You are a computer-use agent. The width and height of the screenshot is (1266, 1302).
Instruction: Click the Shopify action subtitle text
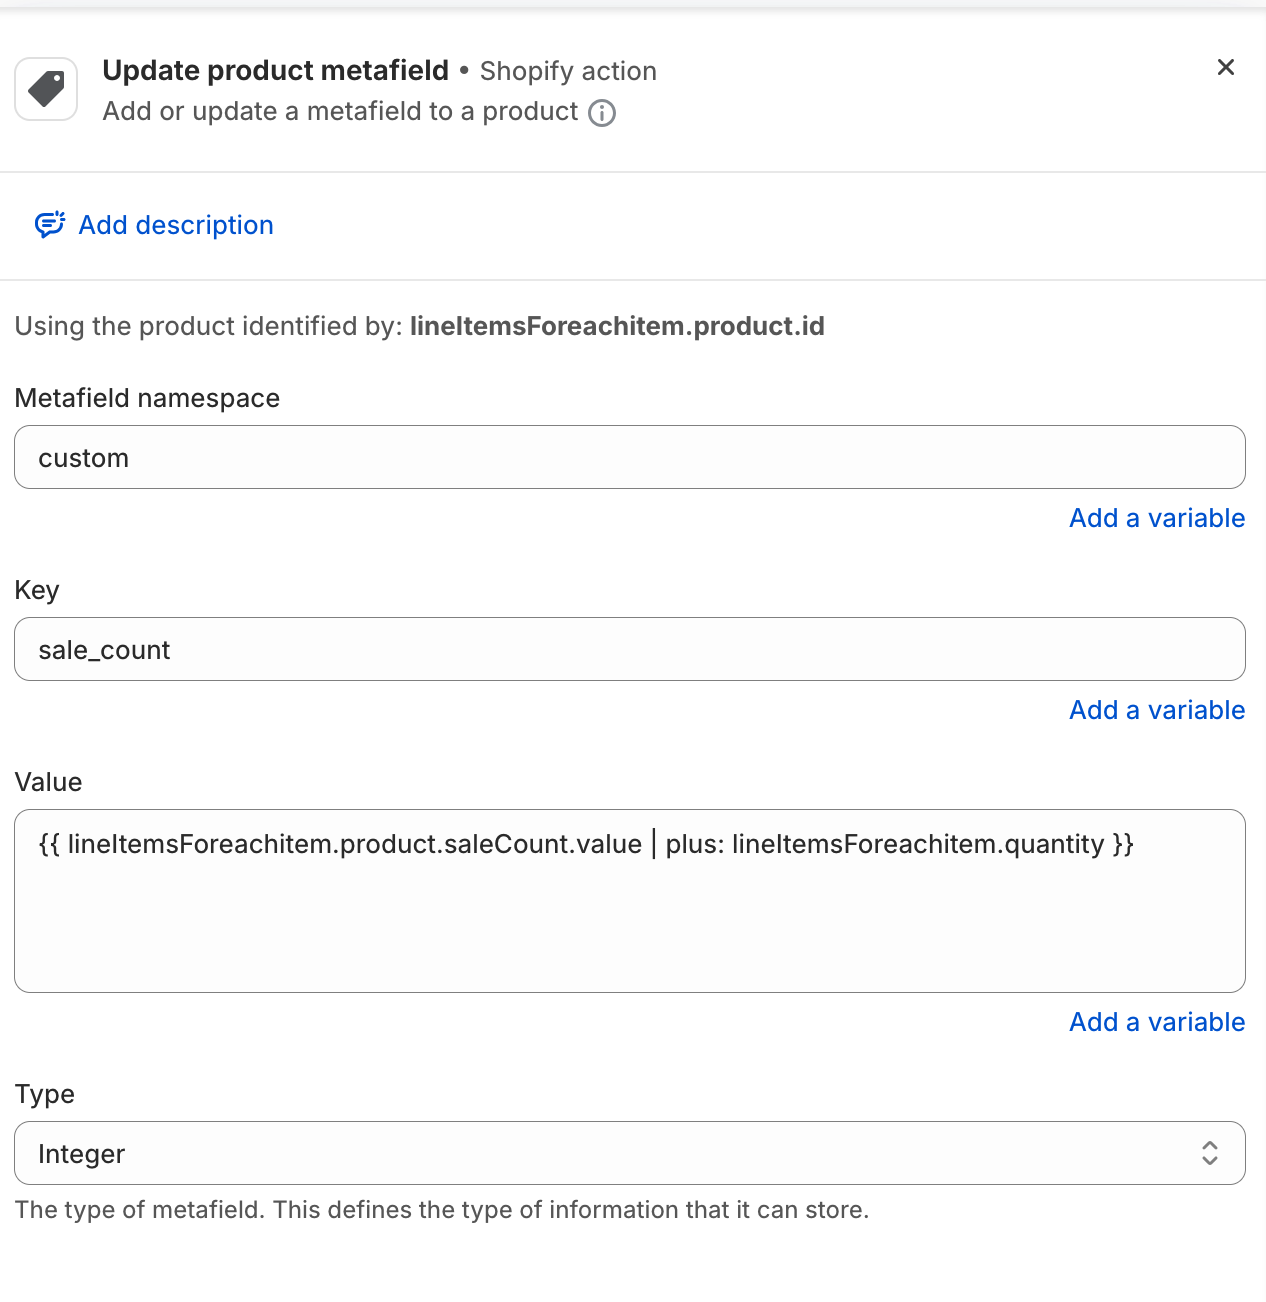tap(568, 71)
